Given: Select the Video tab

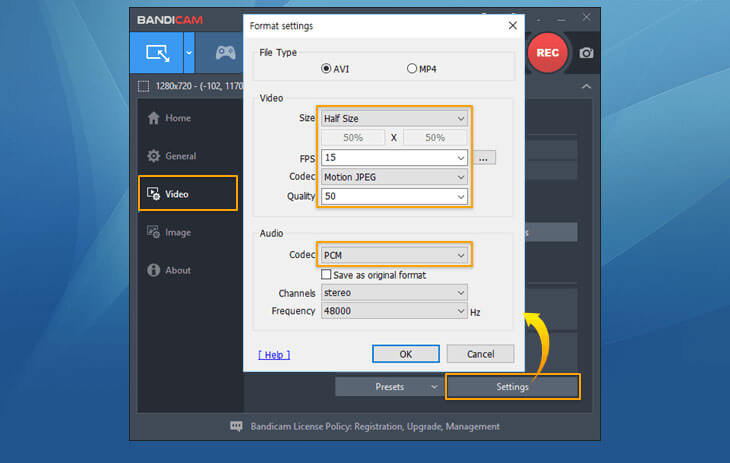Looking at the screenshot, I should [x=188, y=194].
